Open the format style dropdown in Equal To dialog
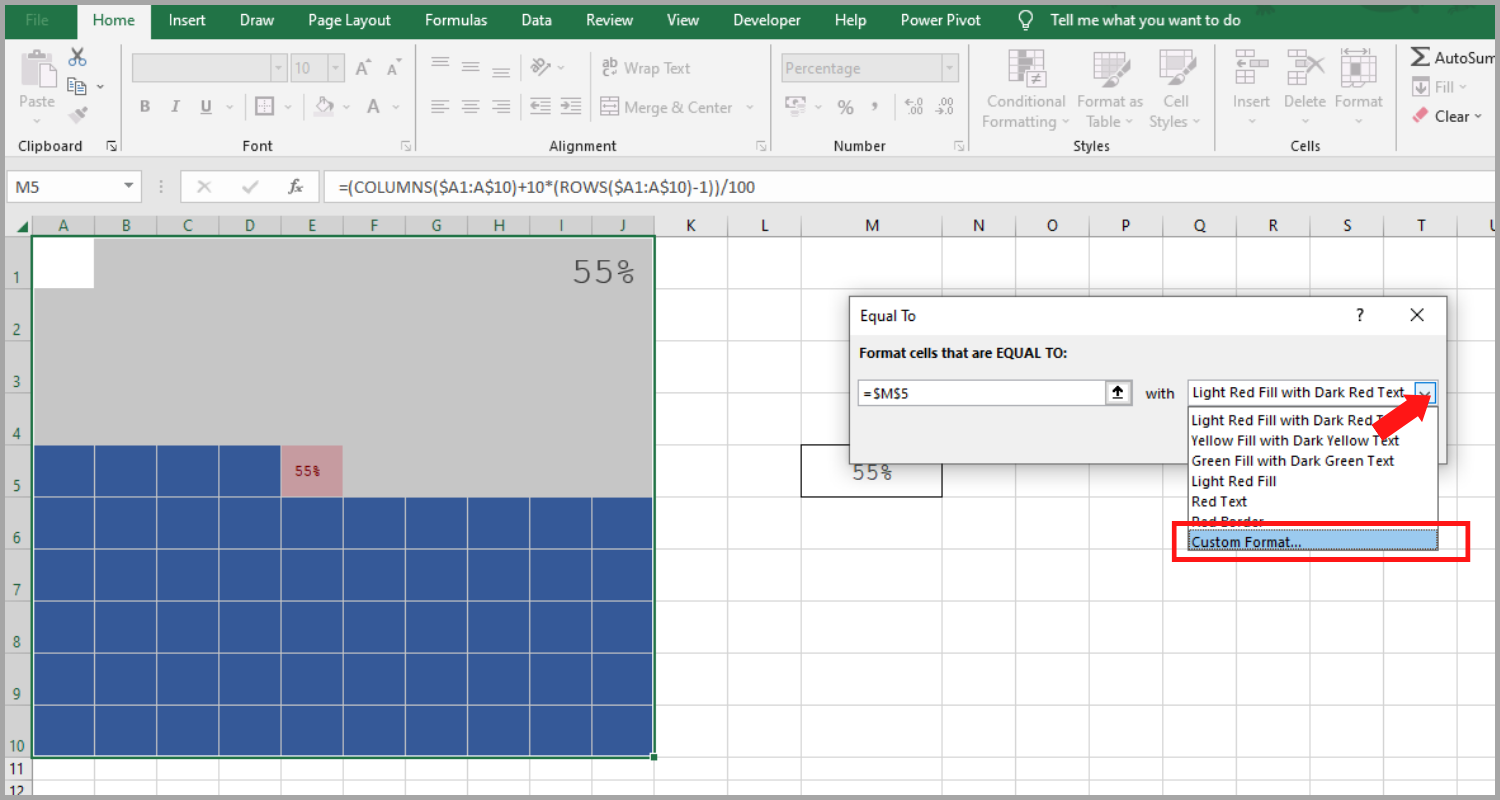Viewport: 1500px width, 800px height. (1425, 392)
